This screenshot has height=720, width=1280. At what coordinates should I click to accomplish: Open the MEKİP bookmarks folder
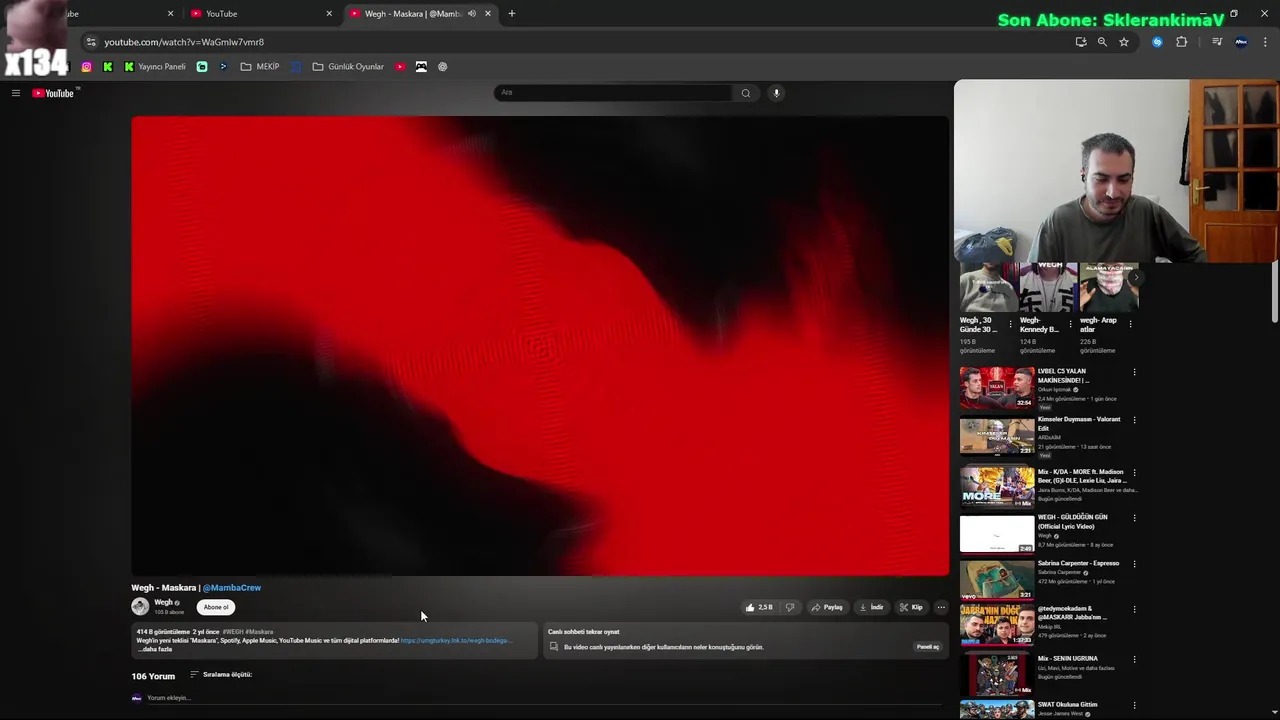coord(260,67)
